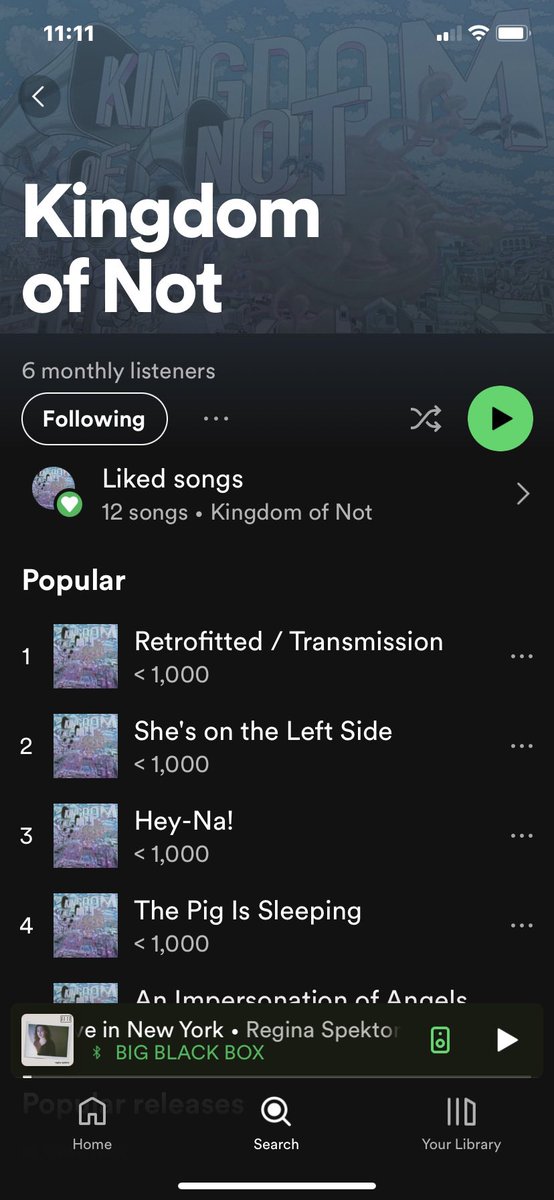Viewport: 554px width, 1200px height.
Task: Switch to the Search tab
Action: pos(276,1123)
